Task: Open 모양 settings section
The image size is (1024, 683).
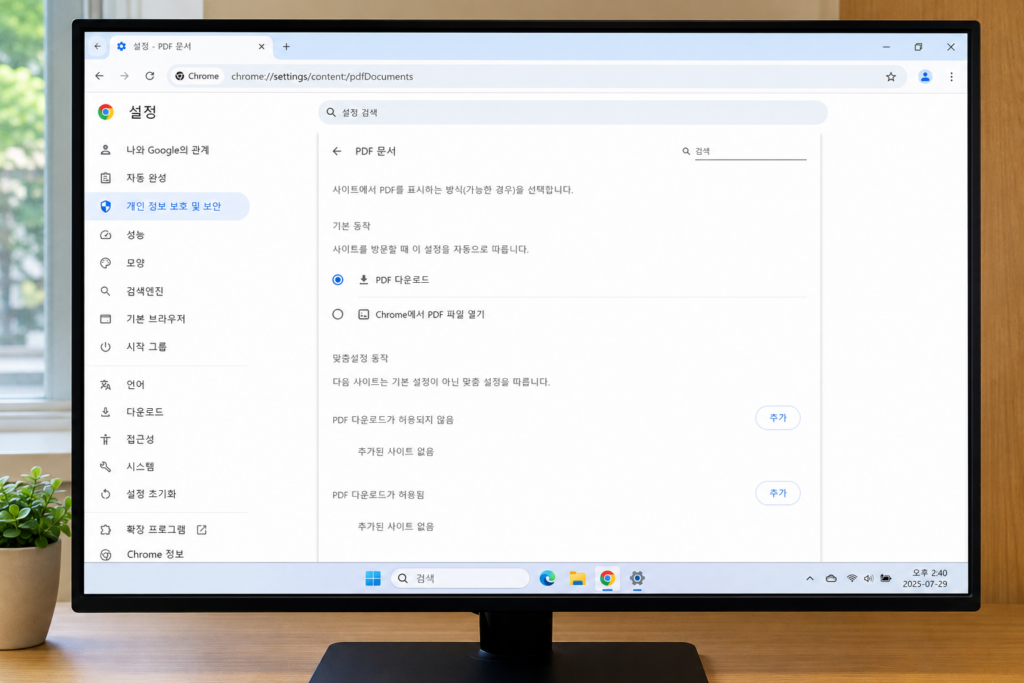Action: (x=168, y=262)
